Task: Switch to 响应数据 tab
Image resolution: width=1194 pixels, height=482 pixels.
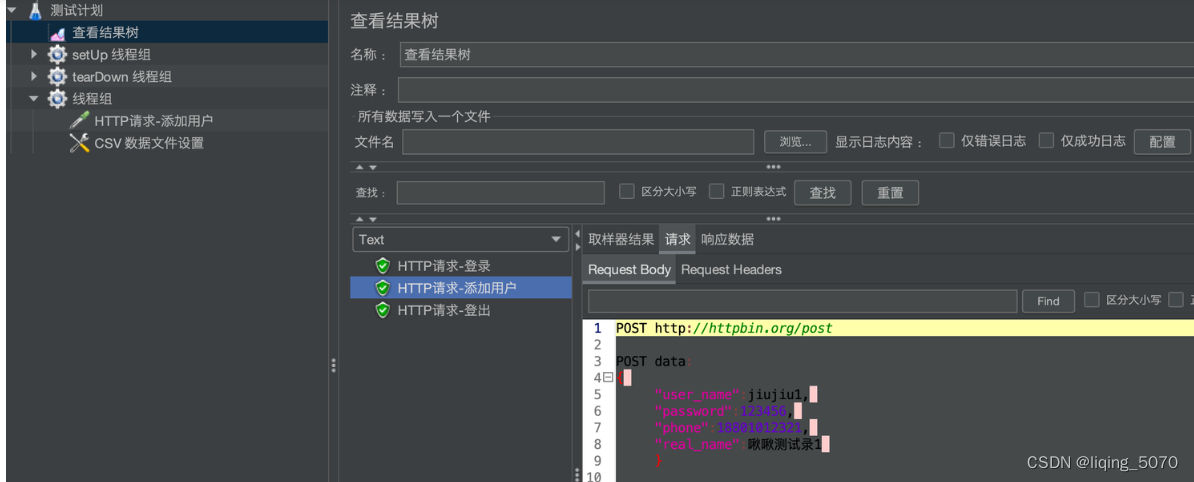Action: click(x=727, y=239)
